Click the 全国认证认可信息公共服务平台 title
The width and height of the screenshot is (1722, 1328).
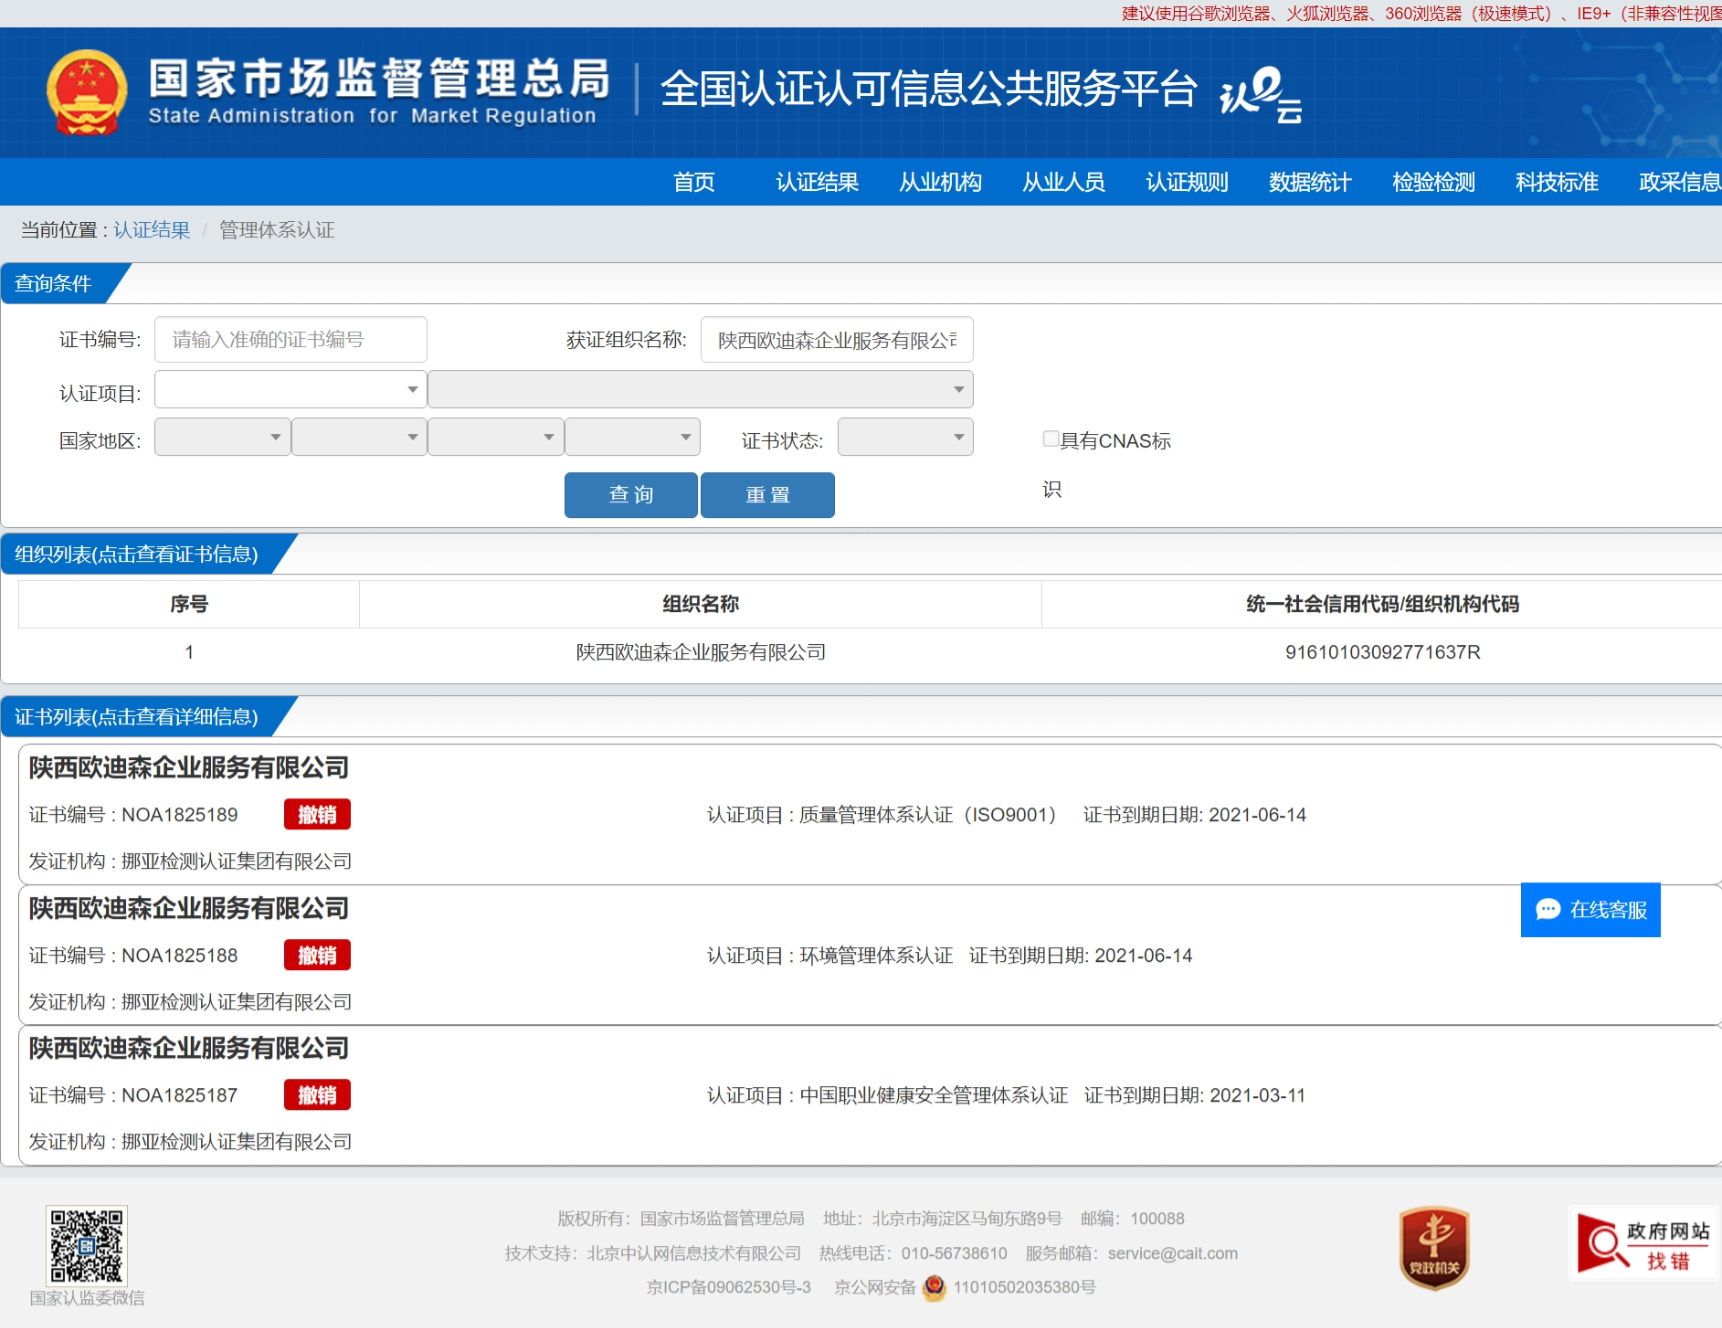(x=928, y=89)
